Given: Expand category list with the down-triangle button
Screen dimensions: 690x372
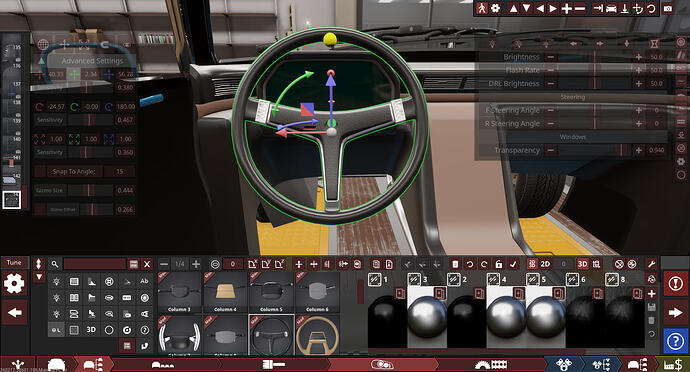Looking at the screenshot, I should 39,277.
